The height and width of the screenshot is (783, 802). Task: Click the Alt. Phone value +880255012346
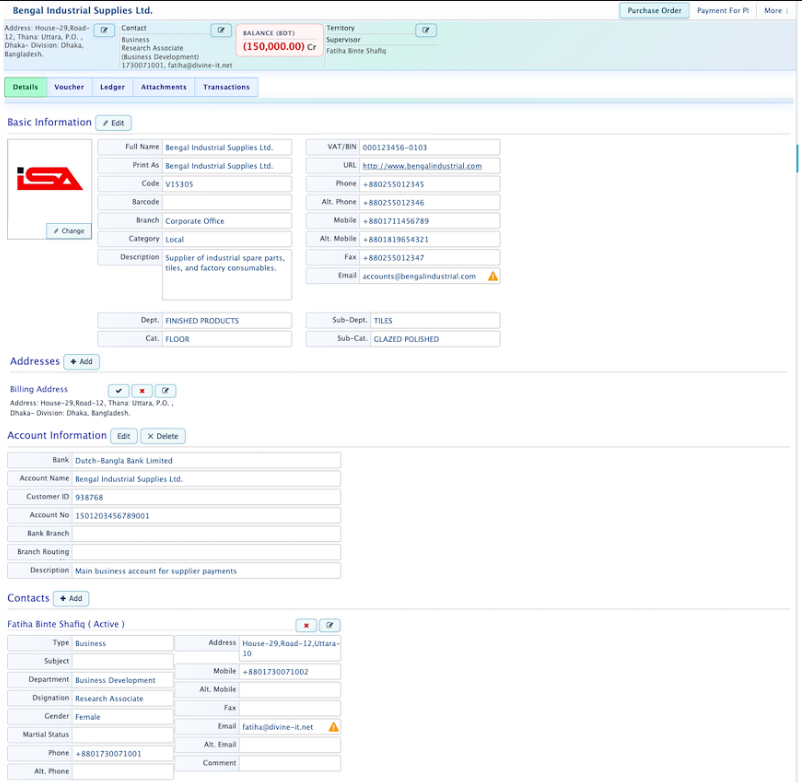pyautogui.click(x=430, y=203)
